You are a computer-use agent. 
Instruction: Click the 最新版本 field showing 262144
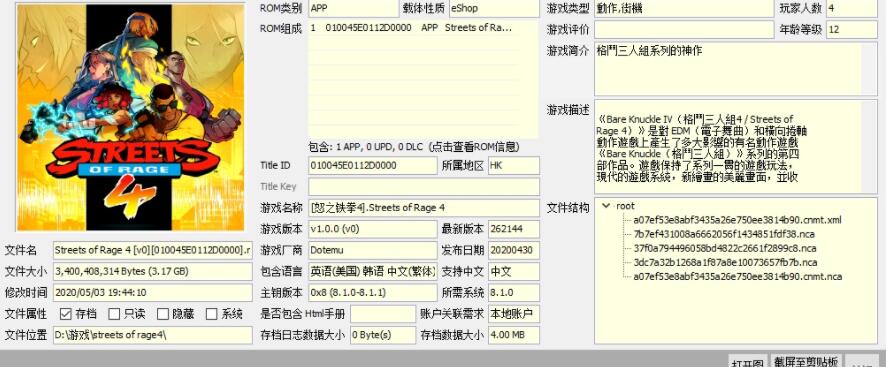click(x=514, y=229)
